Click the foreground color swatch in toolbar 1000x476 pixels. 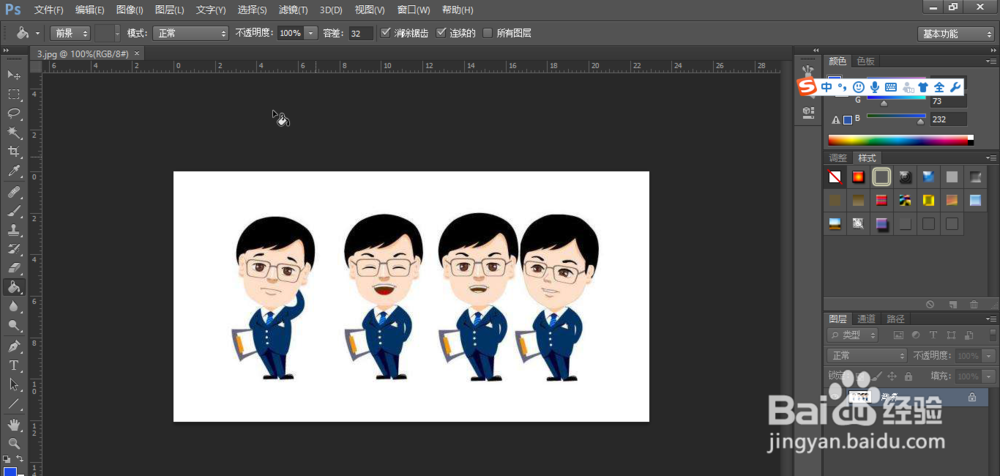(8, 471)
